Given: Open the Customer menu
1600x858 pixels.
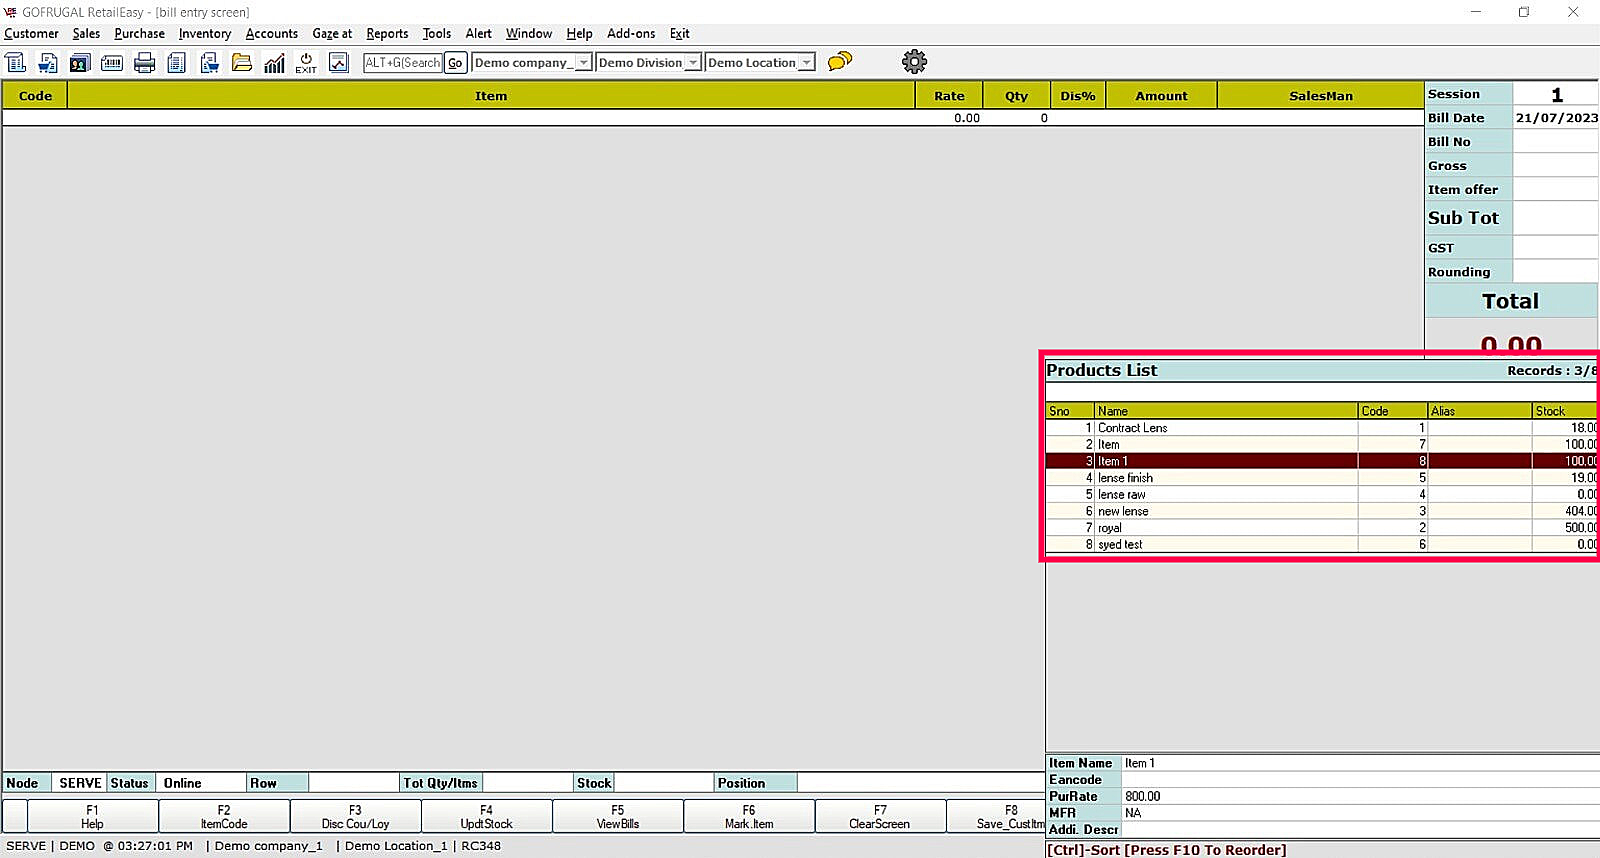Looking at the screenshot, I should click(32, 34).
